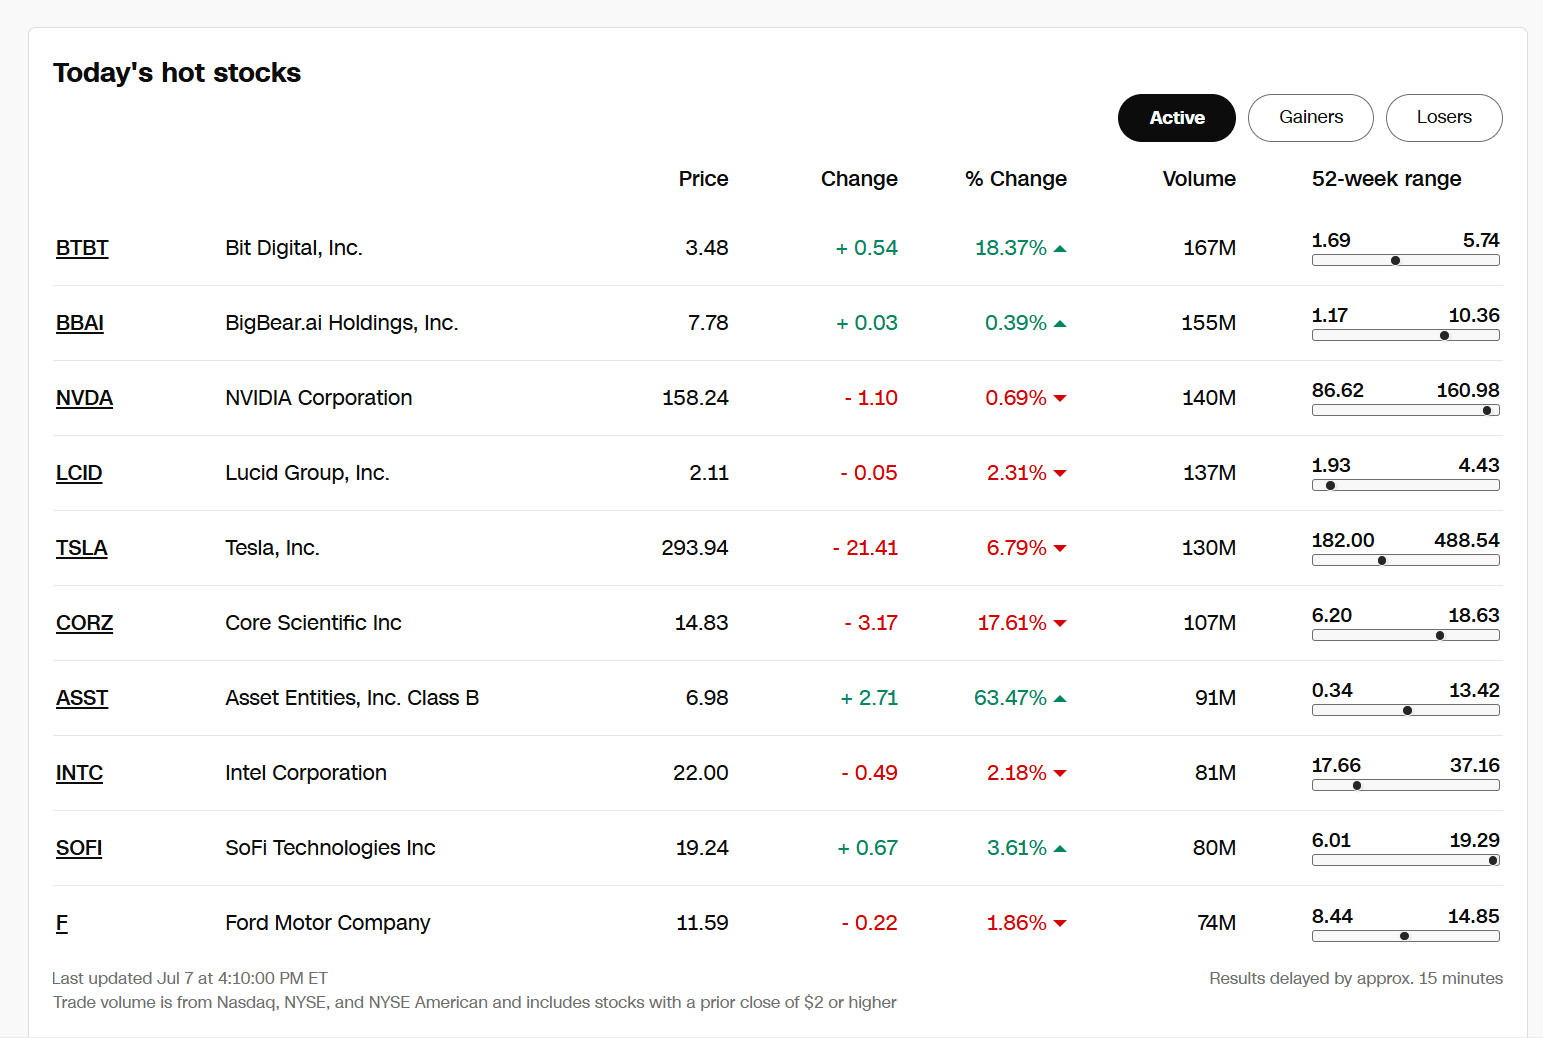Open the BTBT ticker link
This screenshot has height=1038, width=1543.
coord(82,248)
